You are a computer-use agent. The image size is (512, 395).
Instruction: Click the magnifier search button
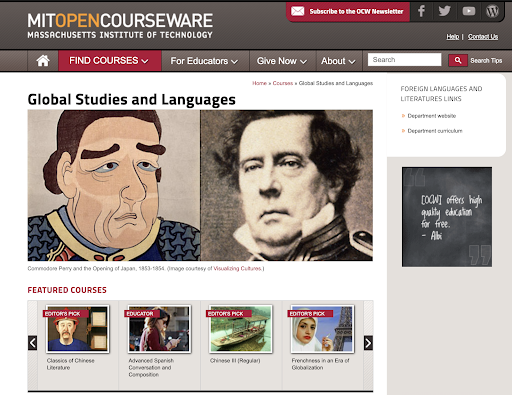click(x=458, y=60)
